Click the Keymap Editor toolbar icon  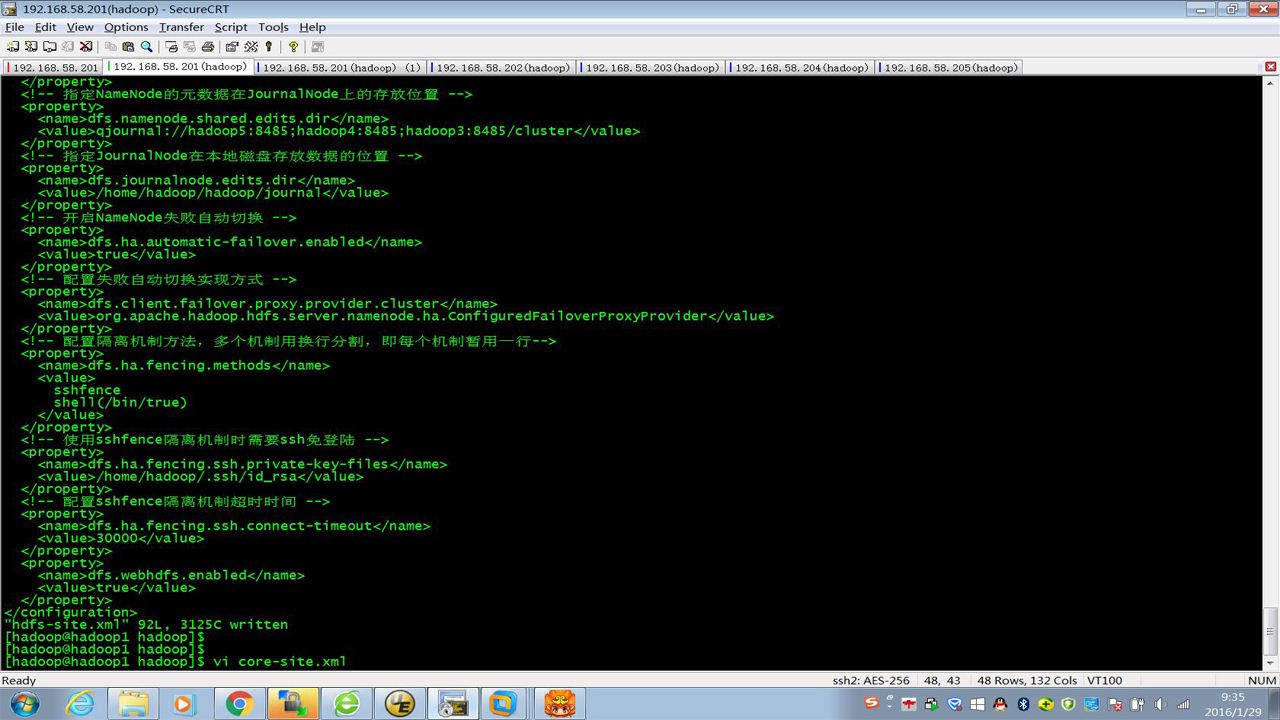click(250, 46)
